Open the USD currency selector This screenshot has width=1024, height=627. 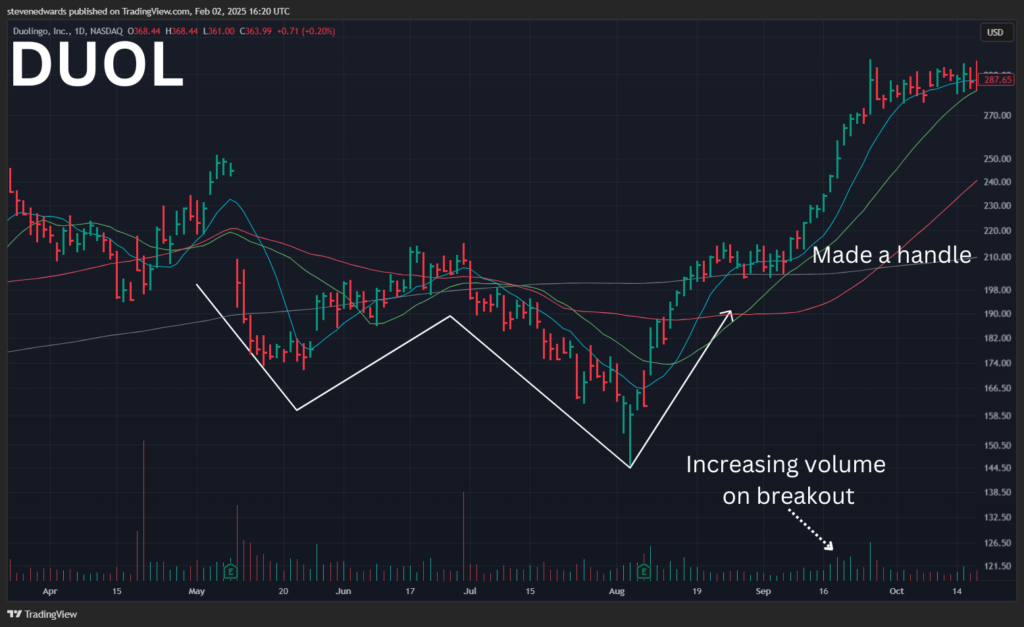click(995, 32)
